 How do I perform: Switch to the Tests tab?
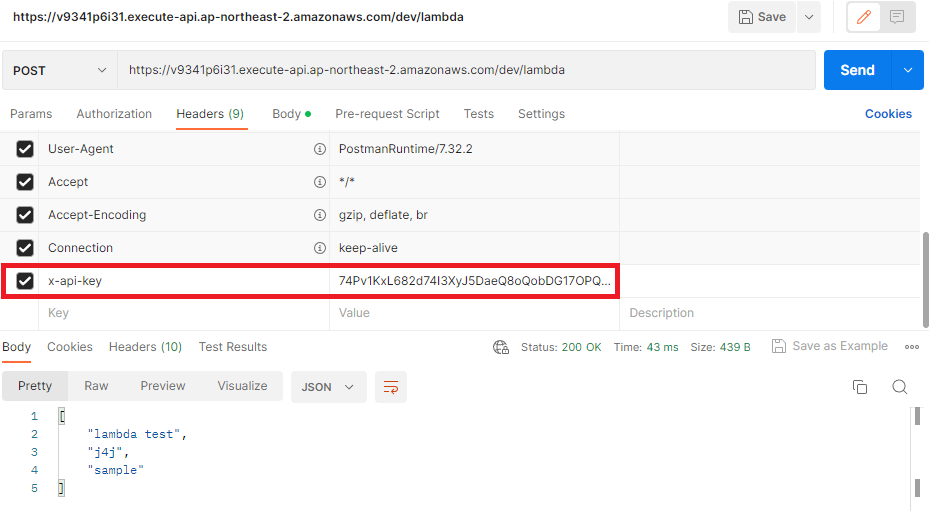tap(479, 114)
